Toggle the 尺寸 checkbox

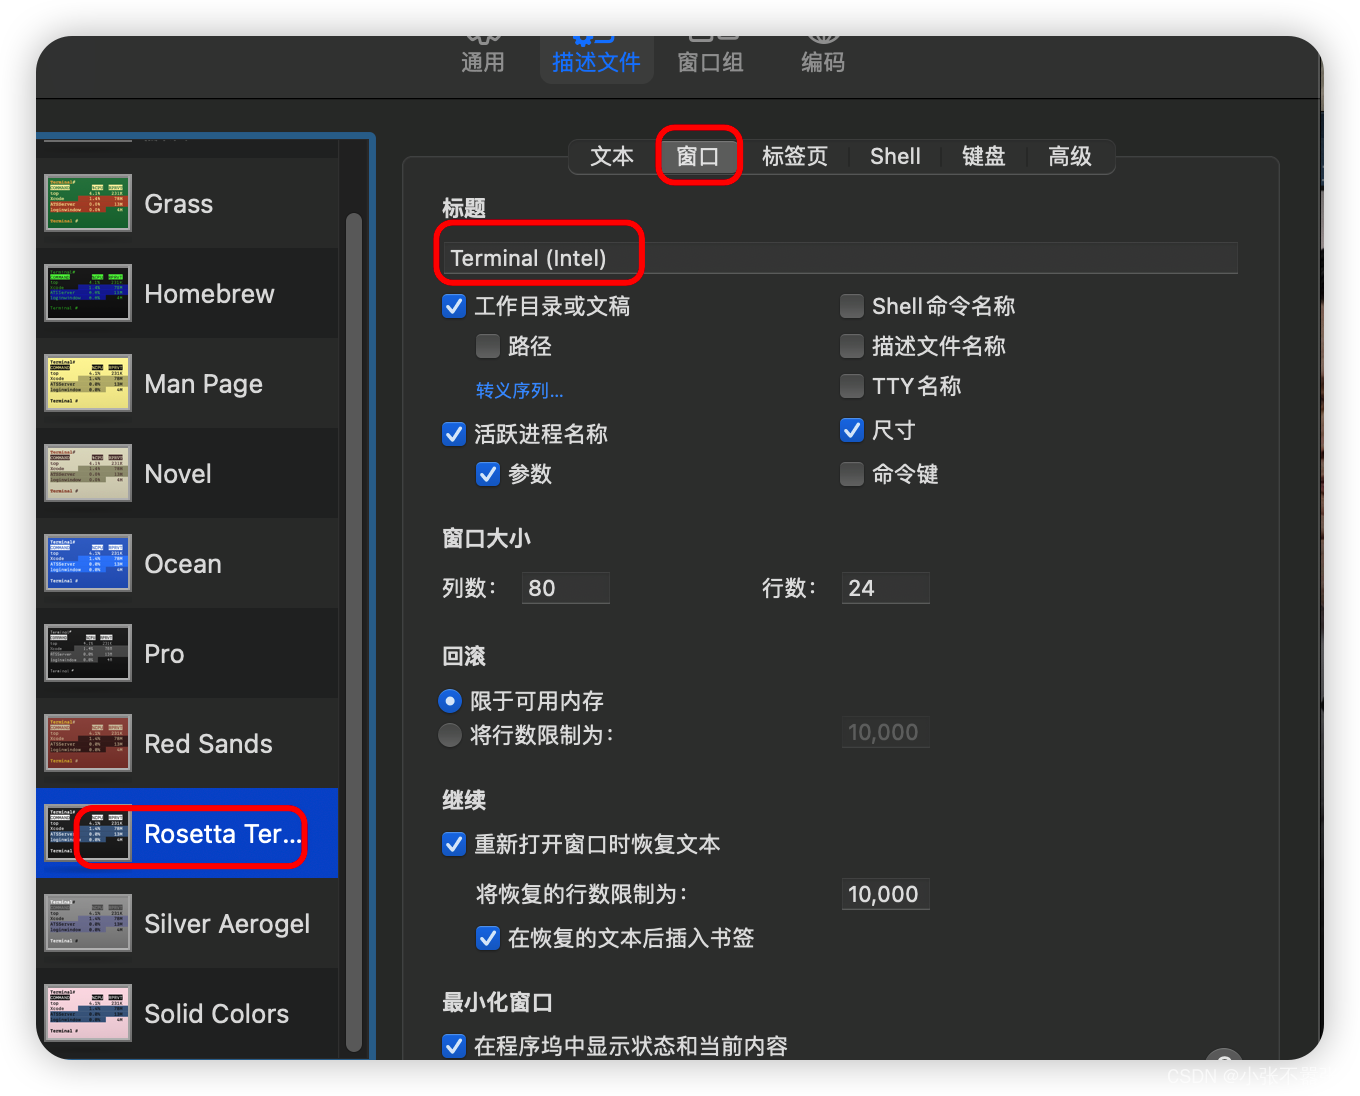click(852, 430)
